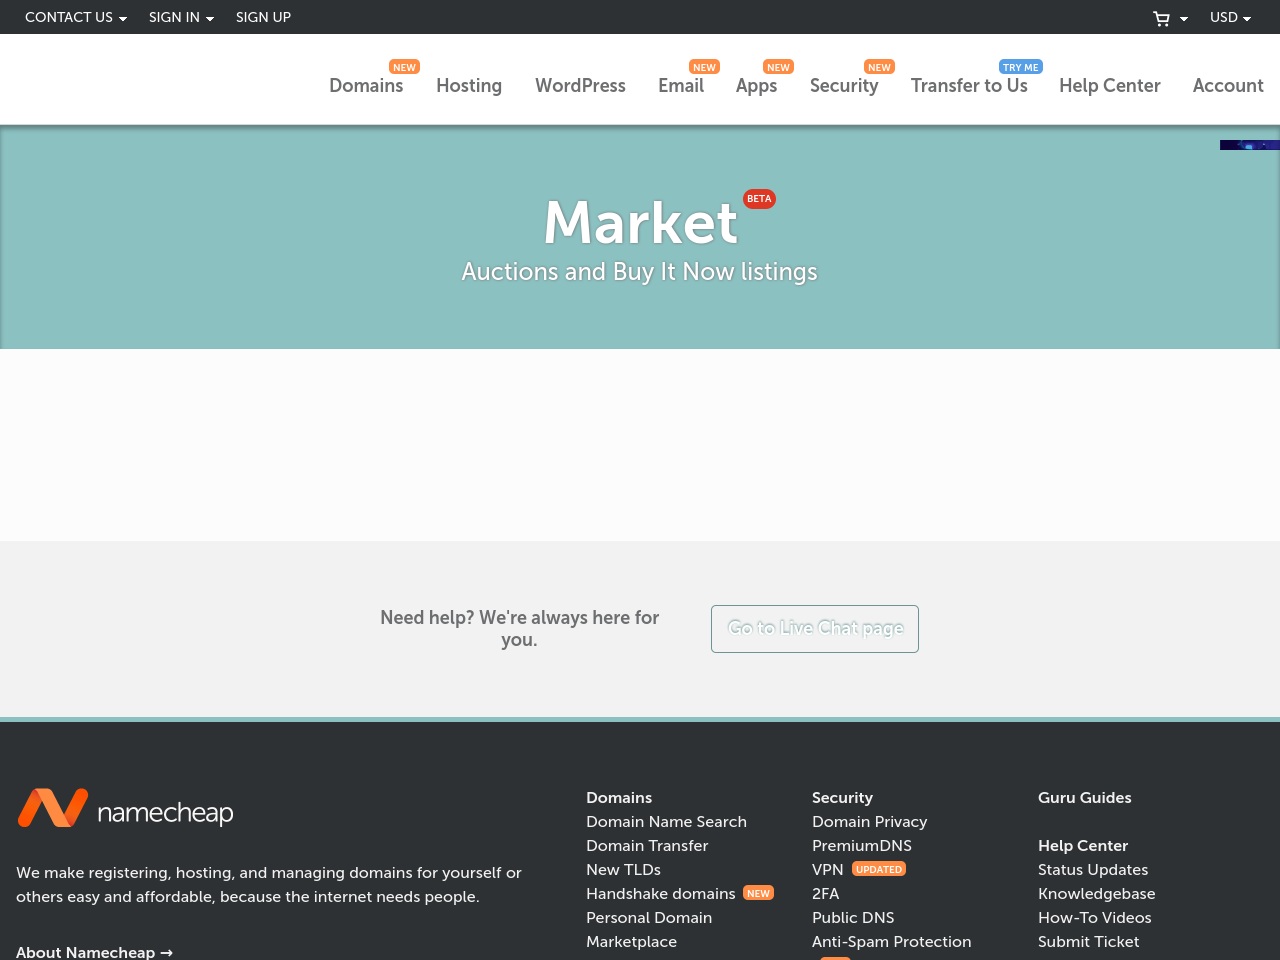Click the Go to Live Chat page button
The height and width of the screenshot is (960, 1280).
(815, 629)
